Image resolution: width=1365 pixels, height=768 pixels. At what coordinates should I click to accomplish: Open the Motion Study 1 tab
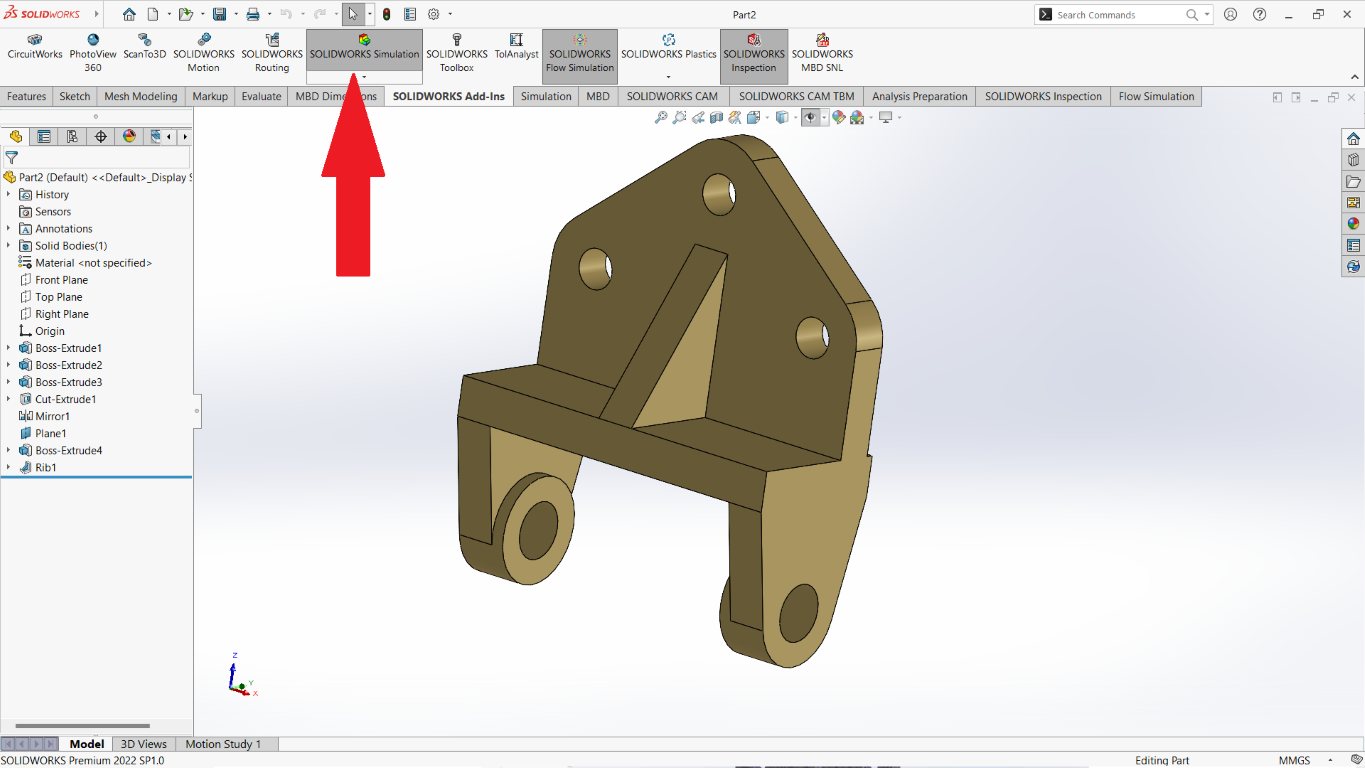point(223,744)
